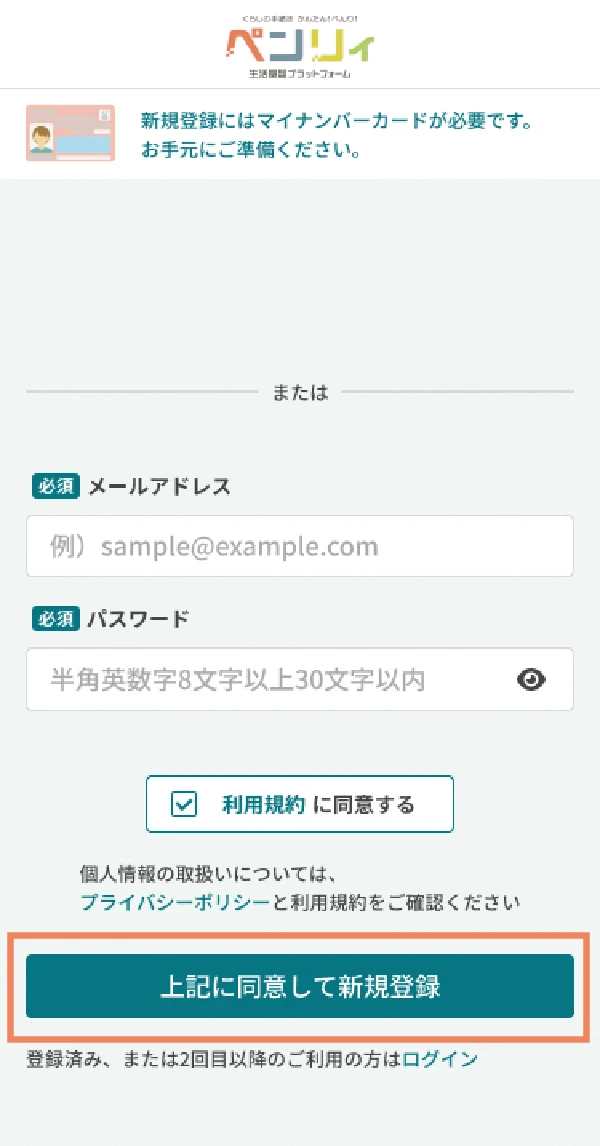
Task: Click the に同意する text in the agreement box
Action: click(x=363, y=805)
